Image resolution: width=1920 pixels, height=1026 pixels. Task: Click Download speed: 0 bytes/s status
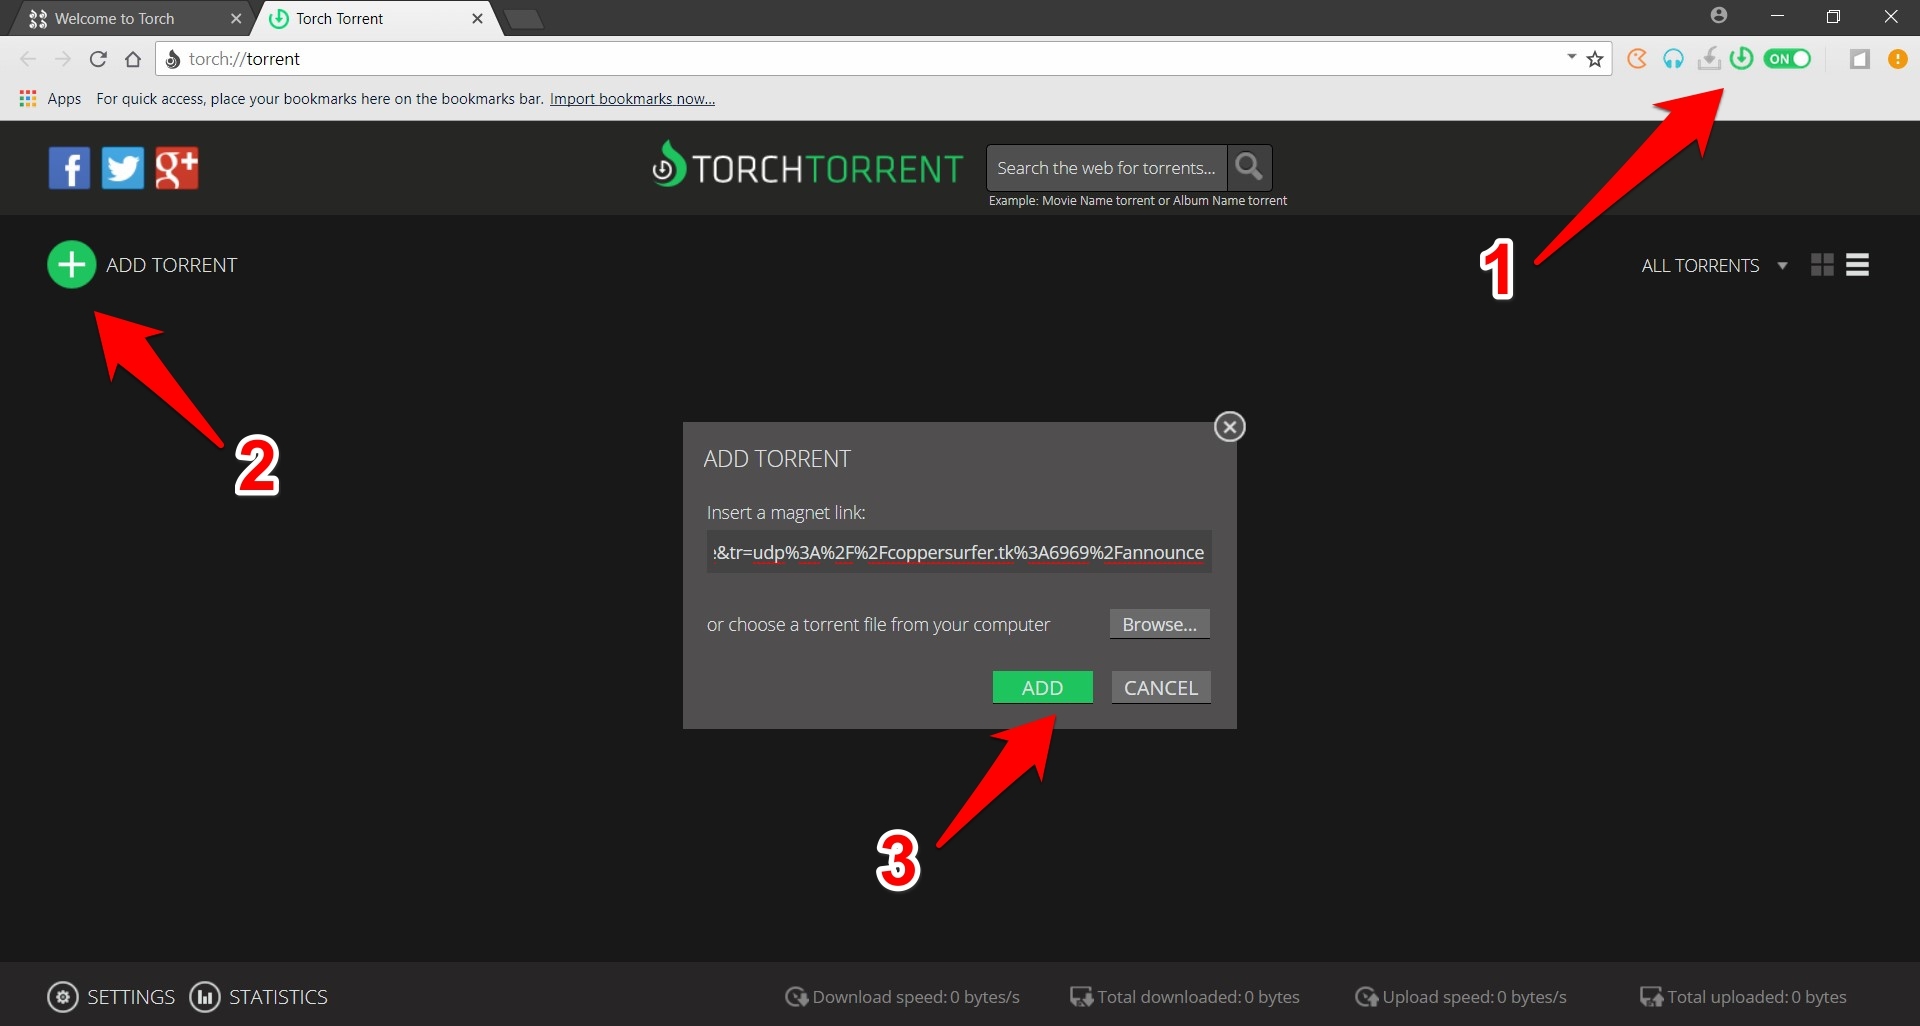point(903,997)
